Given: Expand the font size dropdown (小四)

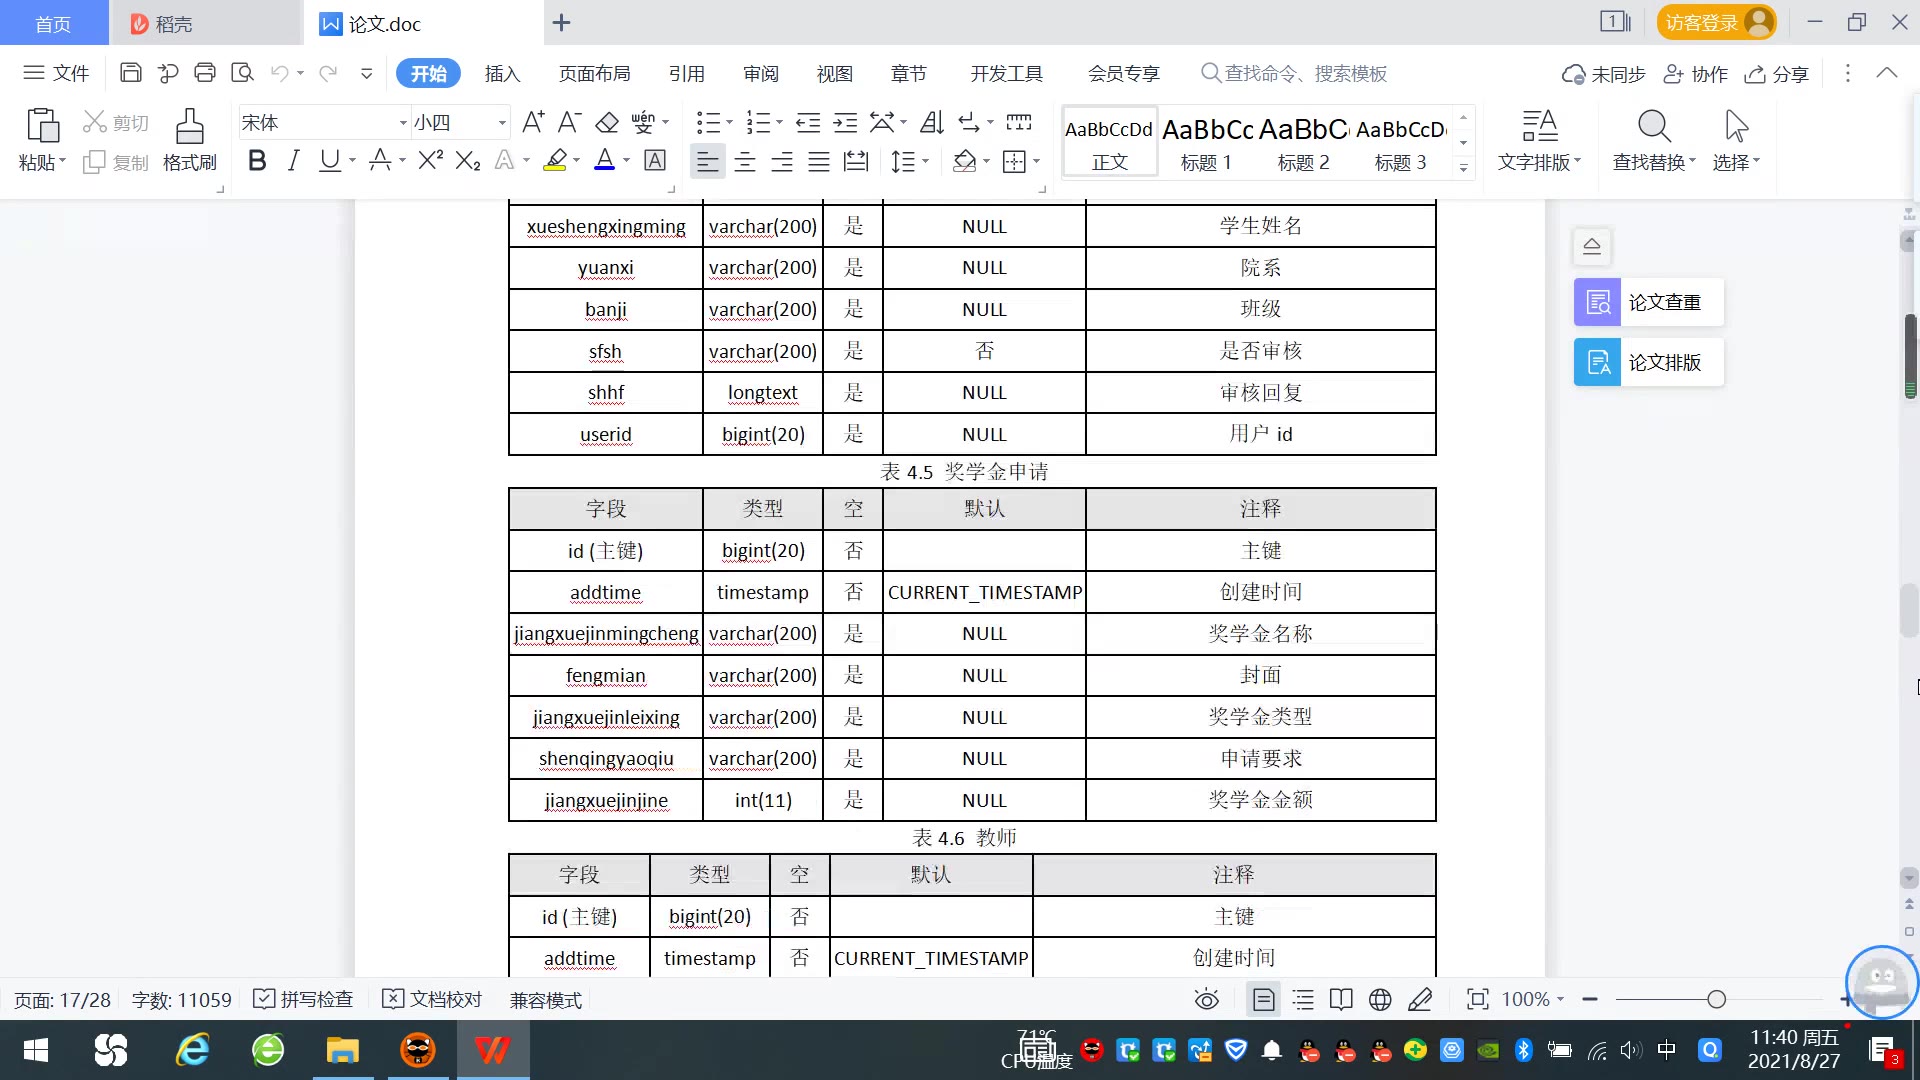Looking at the screenshot, I should 502,123.
